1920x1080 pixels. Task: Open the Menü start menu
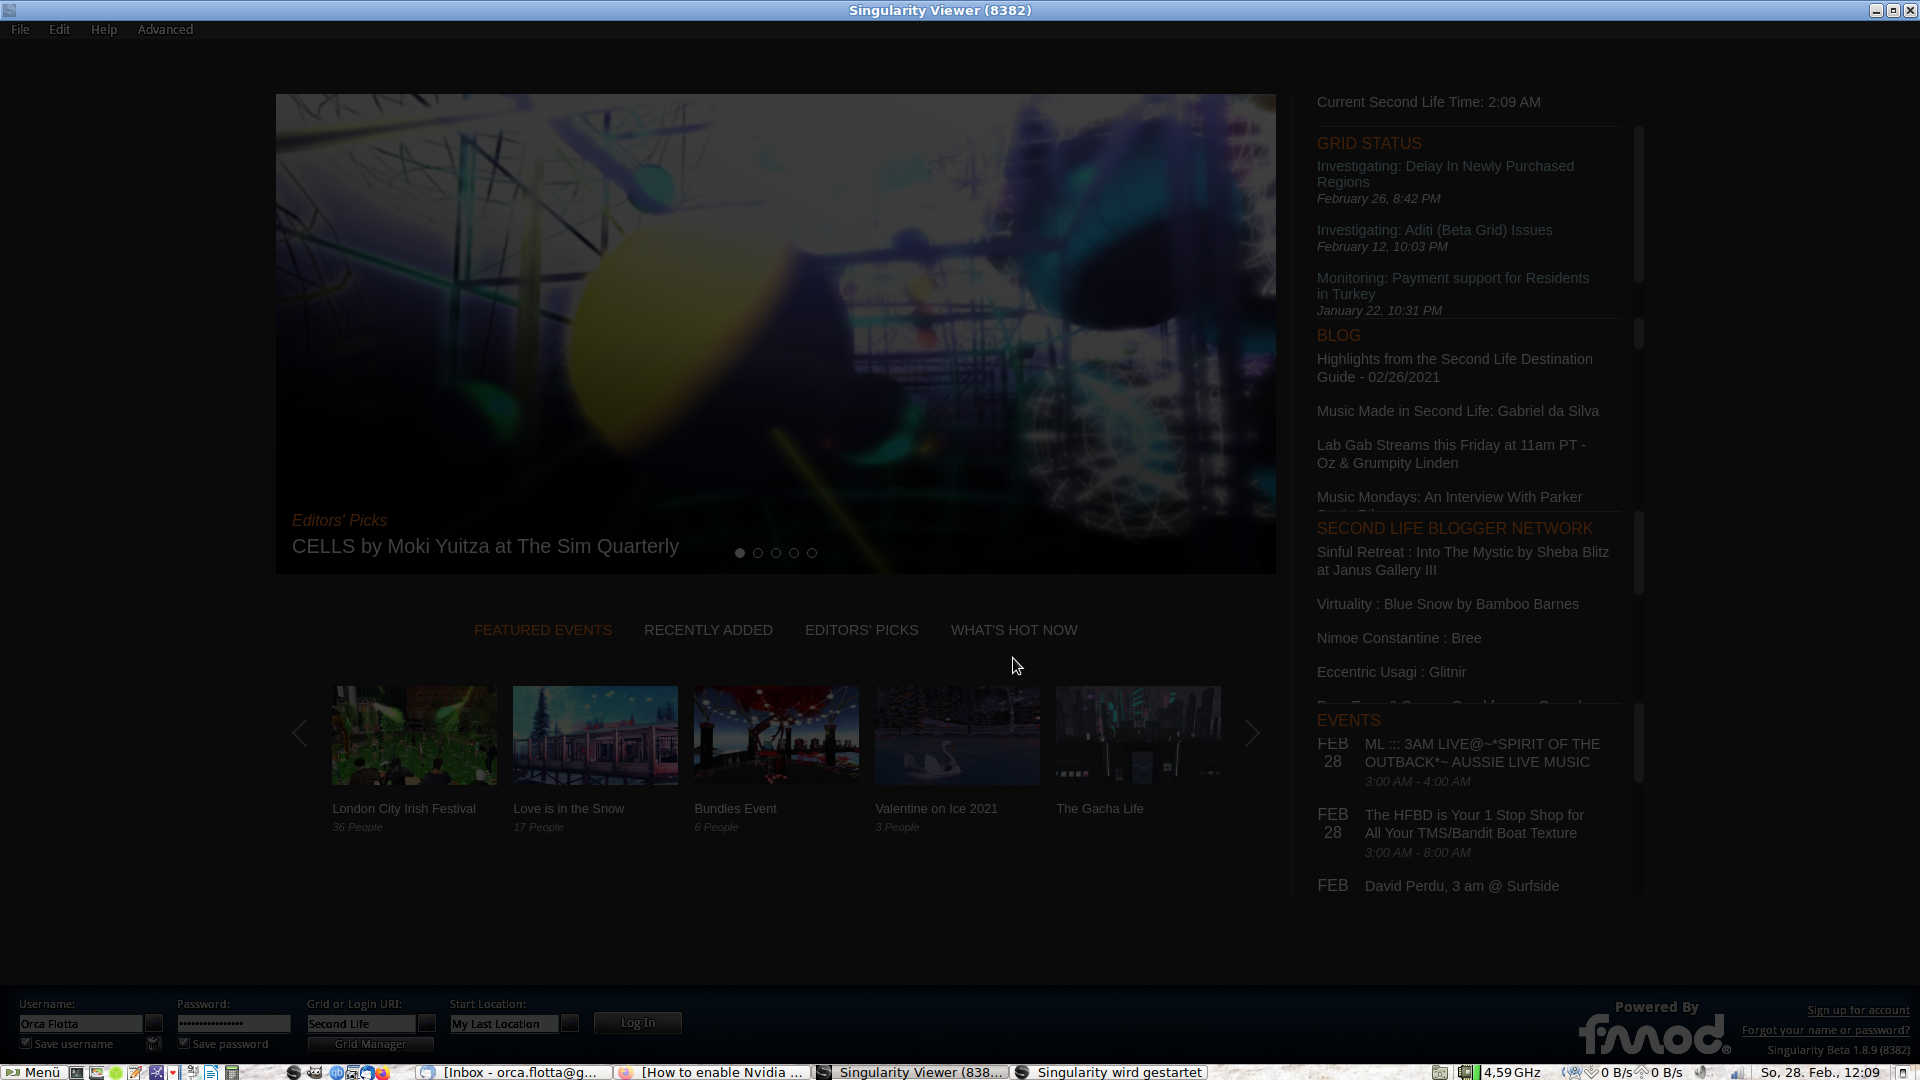(x=34, y=1072)
